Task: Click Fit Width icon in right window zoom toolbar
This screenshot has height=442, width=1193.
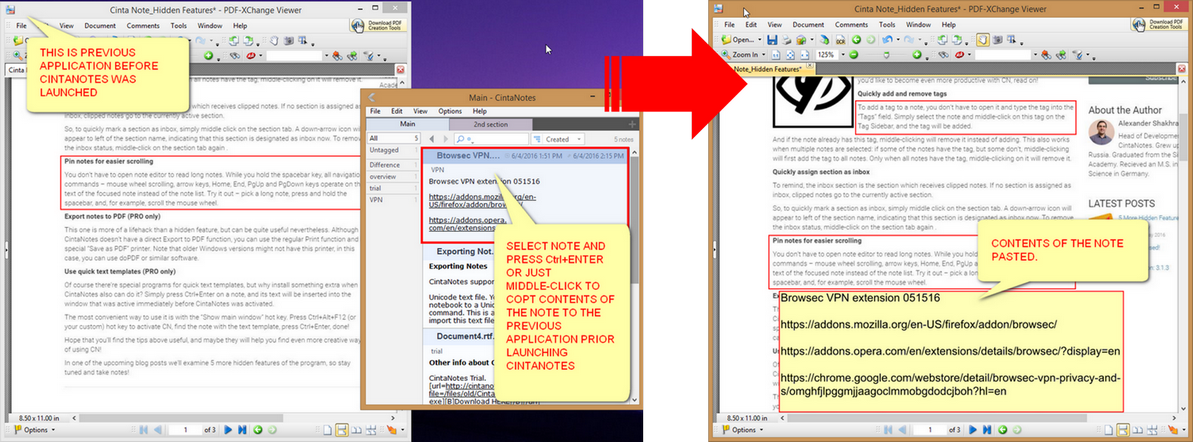Action: [x=804, y=55]
